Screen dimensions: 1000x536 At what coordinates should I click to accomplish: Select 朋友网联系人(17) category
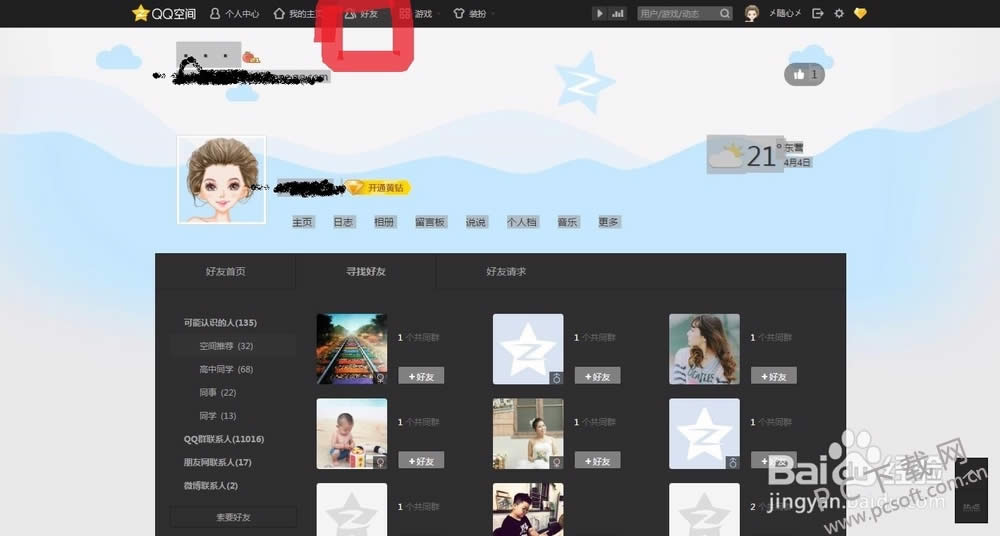pos(217,462)
